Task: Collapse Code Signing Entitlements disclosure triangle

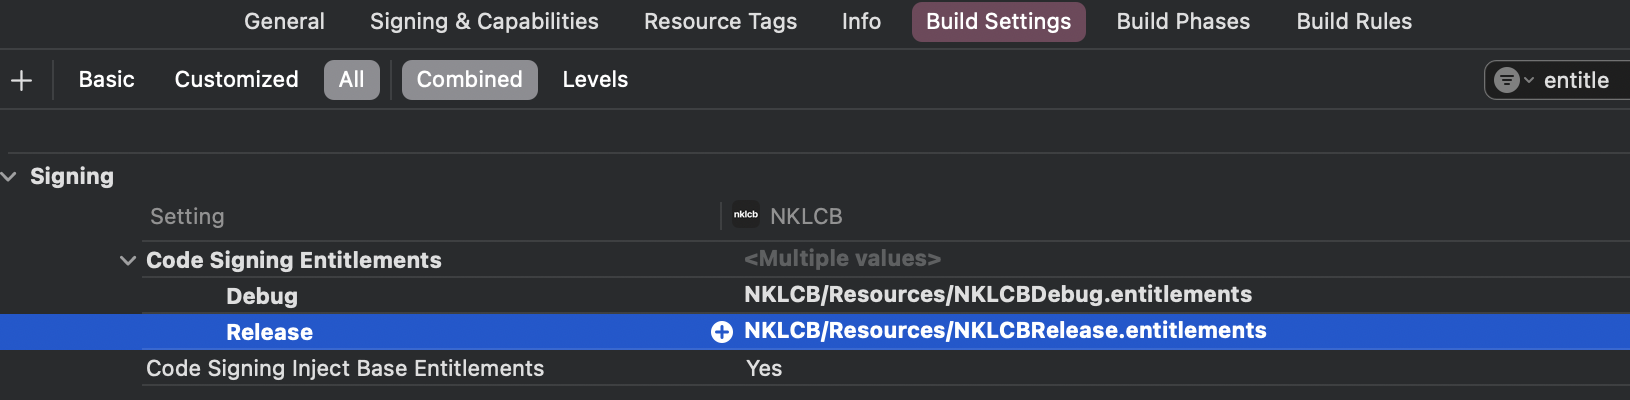Action: [x=128, y=260]
